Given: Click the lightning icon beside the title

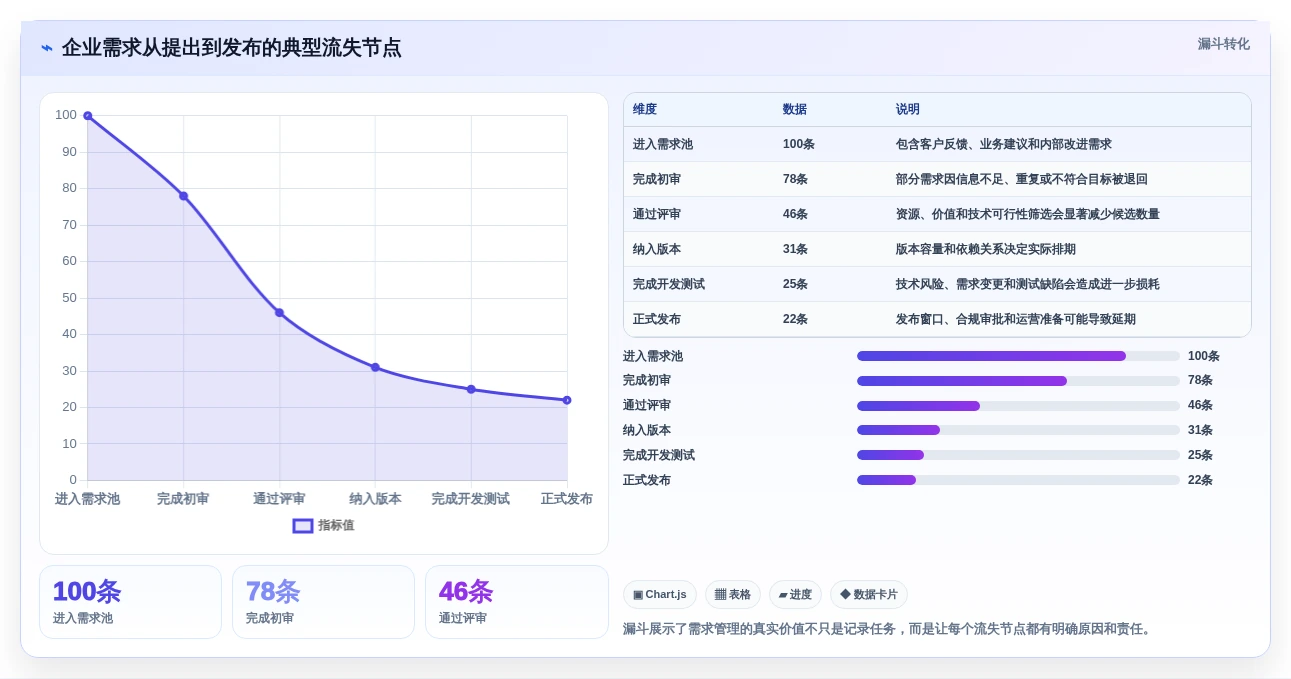Looking at the screenshot, I should (47, 48).
